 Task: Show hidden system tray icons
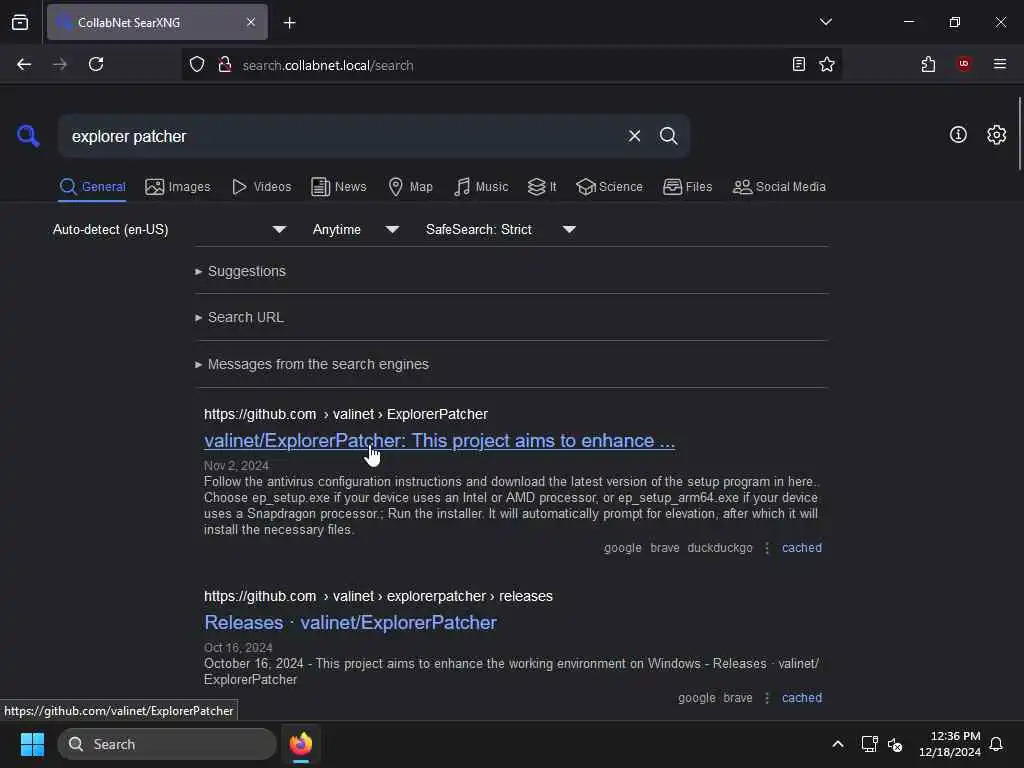838,744
